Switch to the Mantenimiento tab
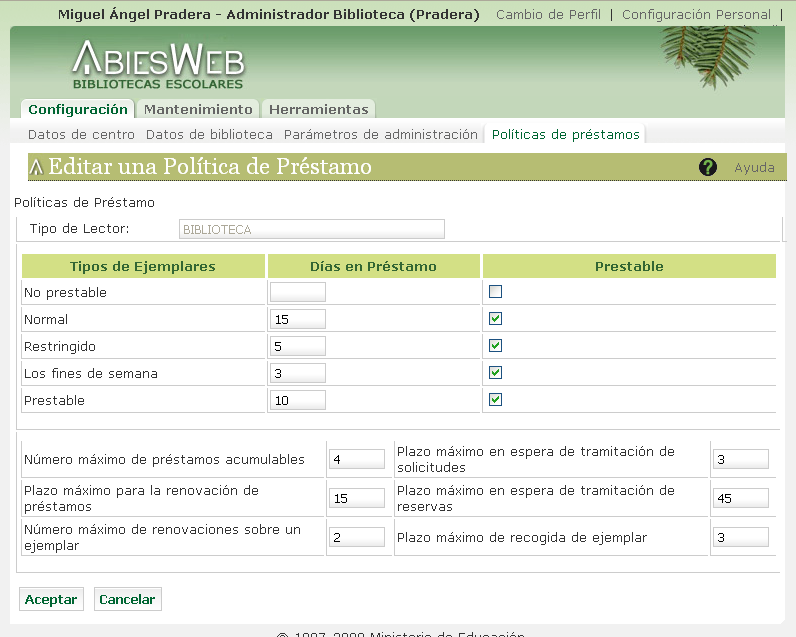The width and height of the screenshot is (796, 637). [198, 110]
